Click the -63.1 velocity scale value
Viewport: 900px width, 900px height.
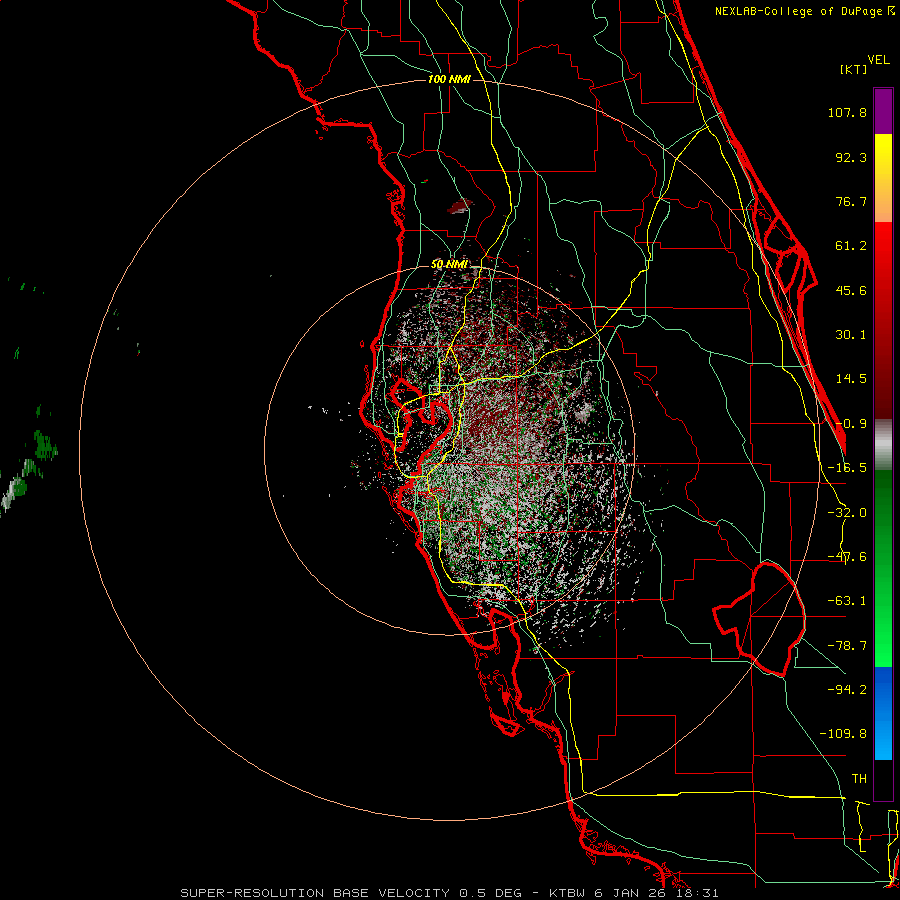pyautogui.click(x=847, y=601)
